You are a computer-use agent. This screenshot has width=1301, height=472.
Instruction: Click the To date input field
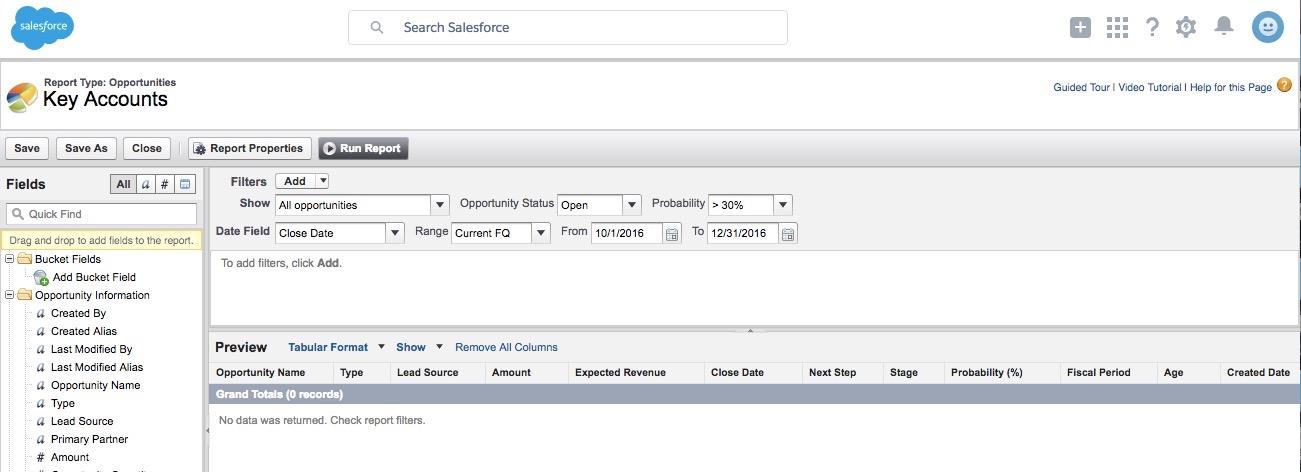pos(743,233)
